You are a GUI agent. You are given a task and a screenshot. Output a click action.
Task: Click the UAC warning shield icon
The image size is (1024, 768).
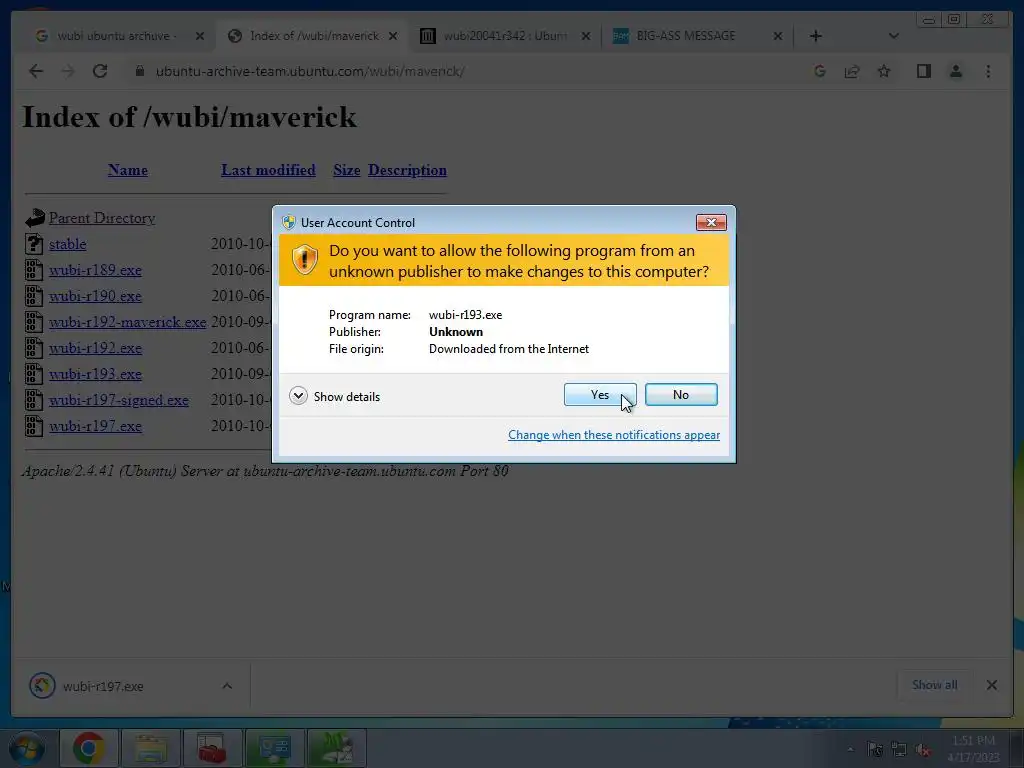coord(304,260)
